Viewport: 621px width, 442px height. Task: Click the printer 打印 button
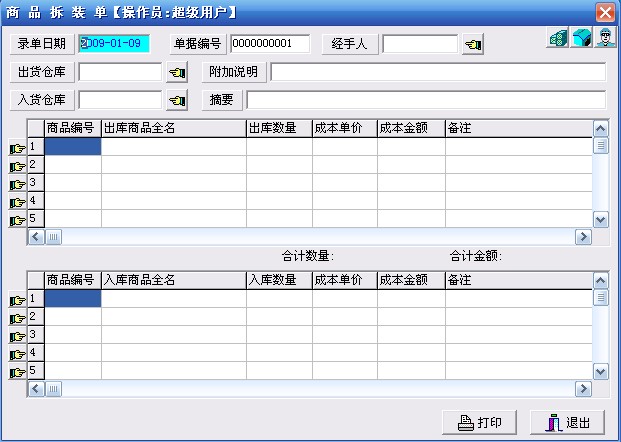(480, 422)
